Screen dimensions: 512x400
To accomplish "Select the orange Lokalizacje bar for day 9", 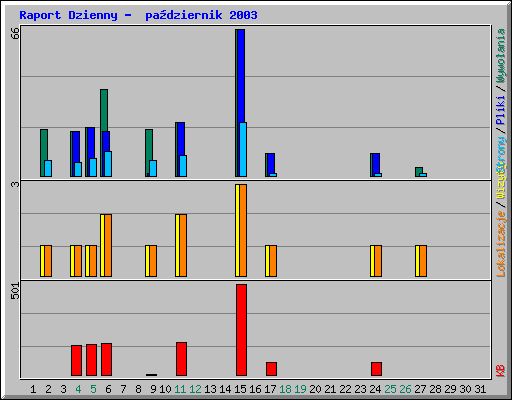I will 153,261.
